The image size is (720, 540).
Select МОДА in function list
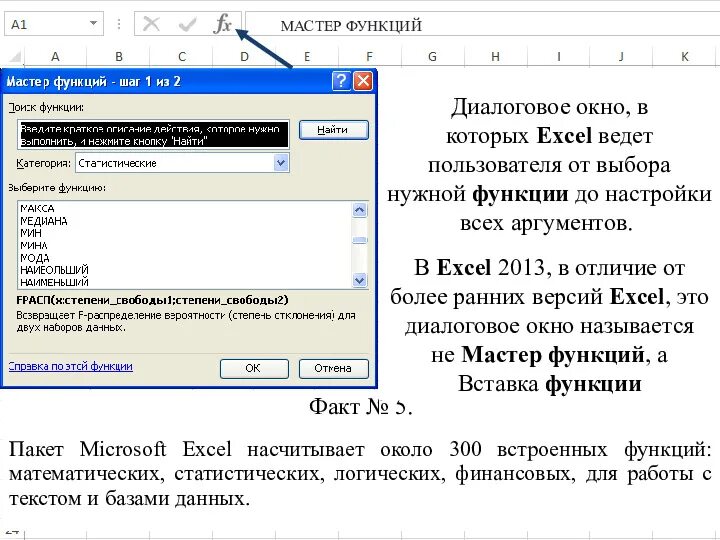pos(34,258)
